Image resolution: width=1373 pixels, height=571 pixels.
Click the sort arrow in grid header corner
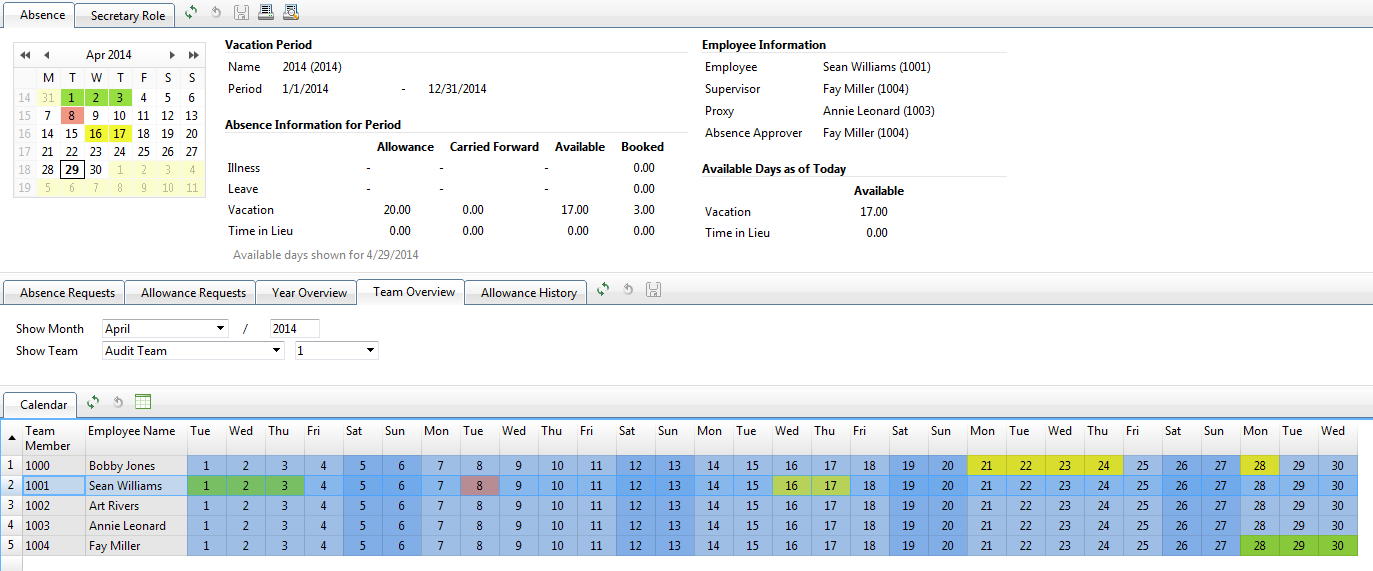coord(12,438)
